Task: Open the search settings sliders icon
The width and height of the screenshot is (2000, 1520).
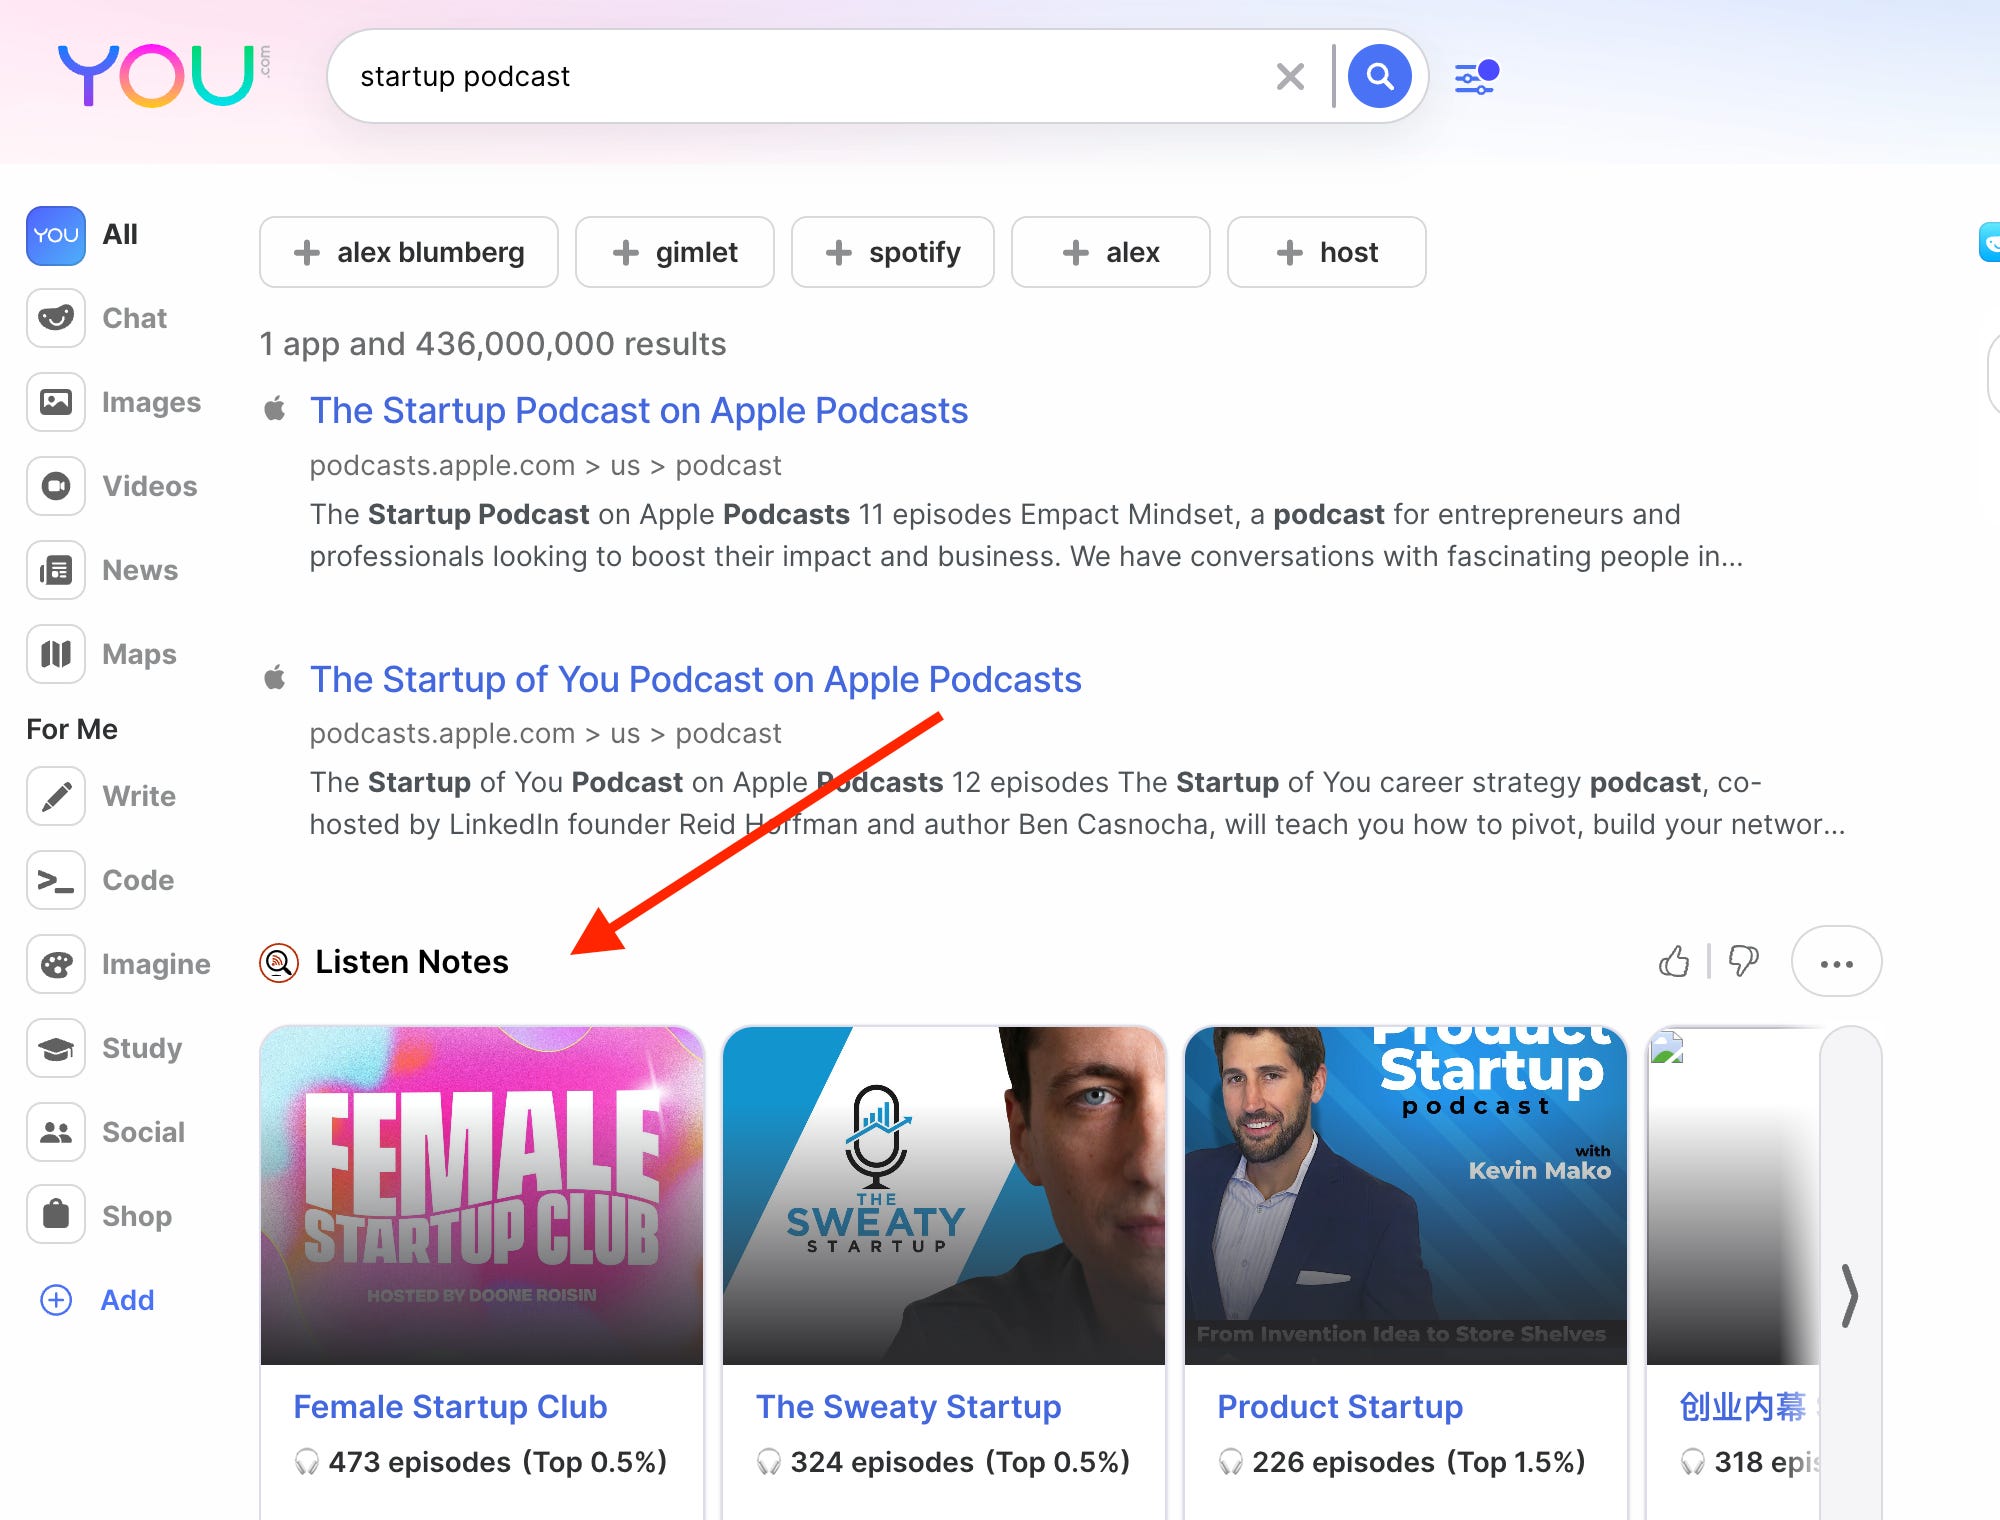Action: pos(1475,77)
